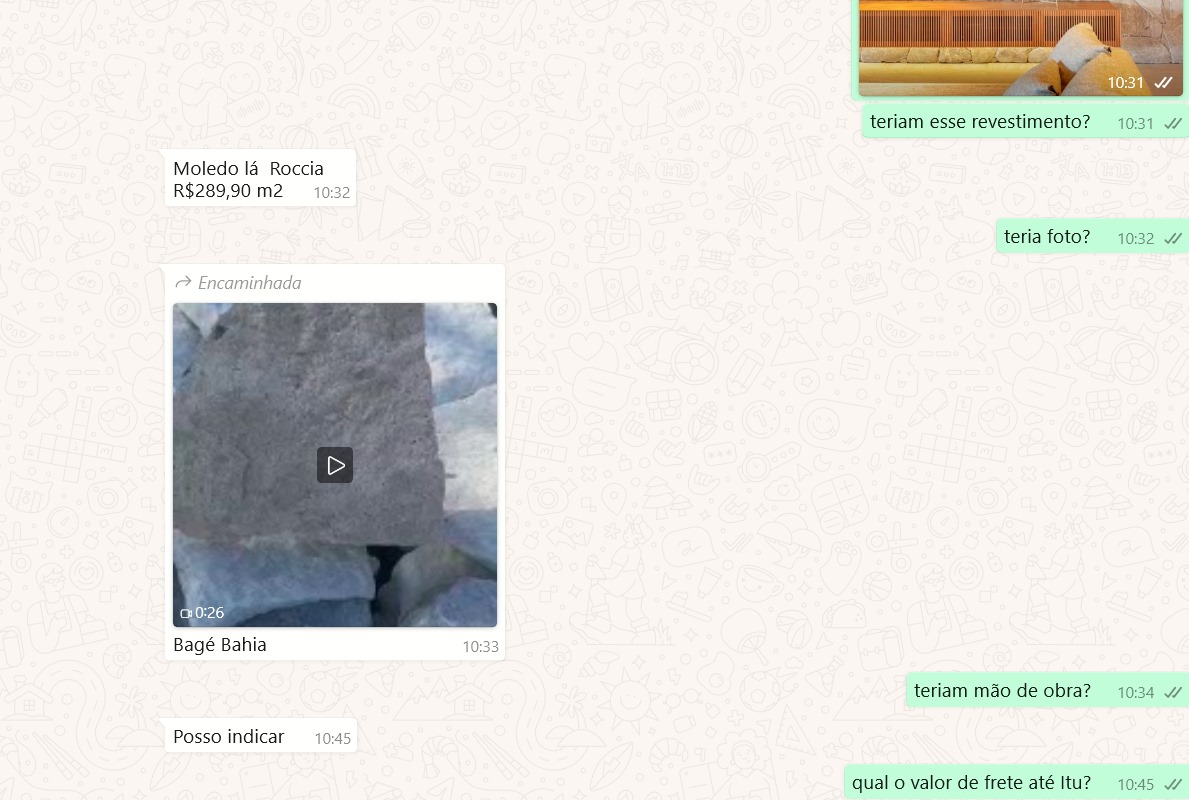
Task: Click the 10:32 timestamp on the Moledo message
Action: click(332, 193)
